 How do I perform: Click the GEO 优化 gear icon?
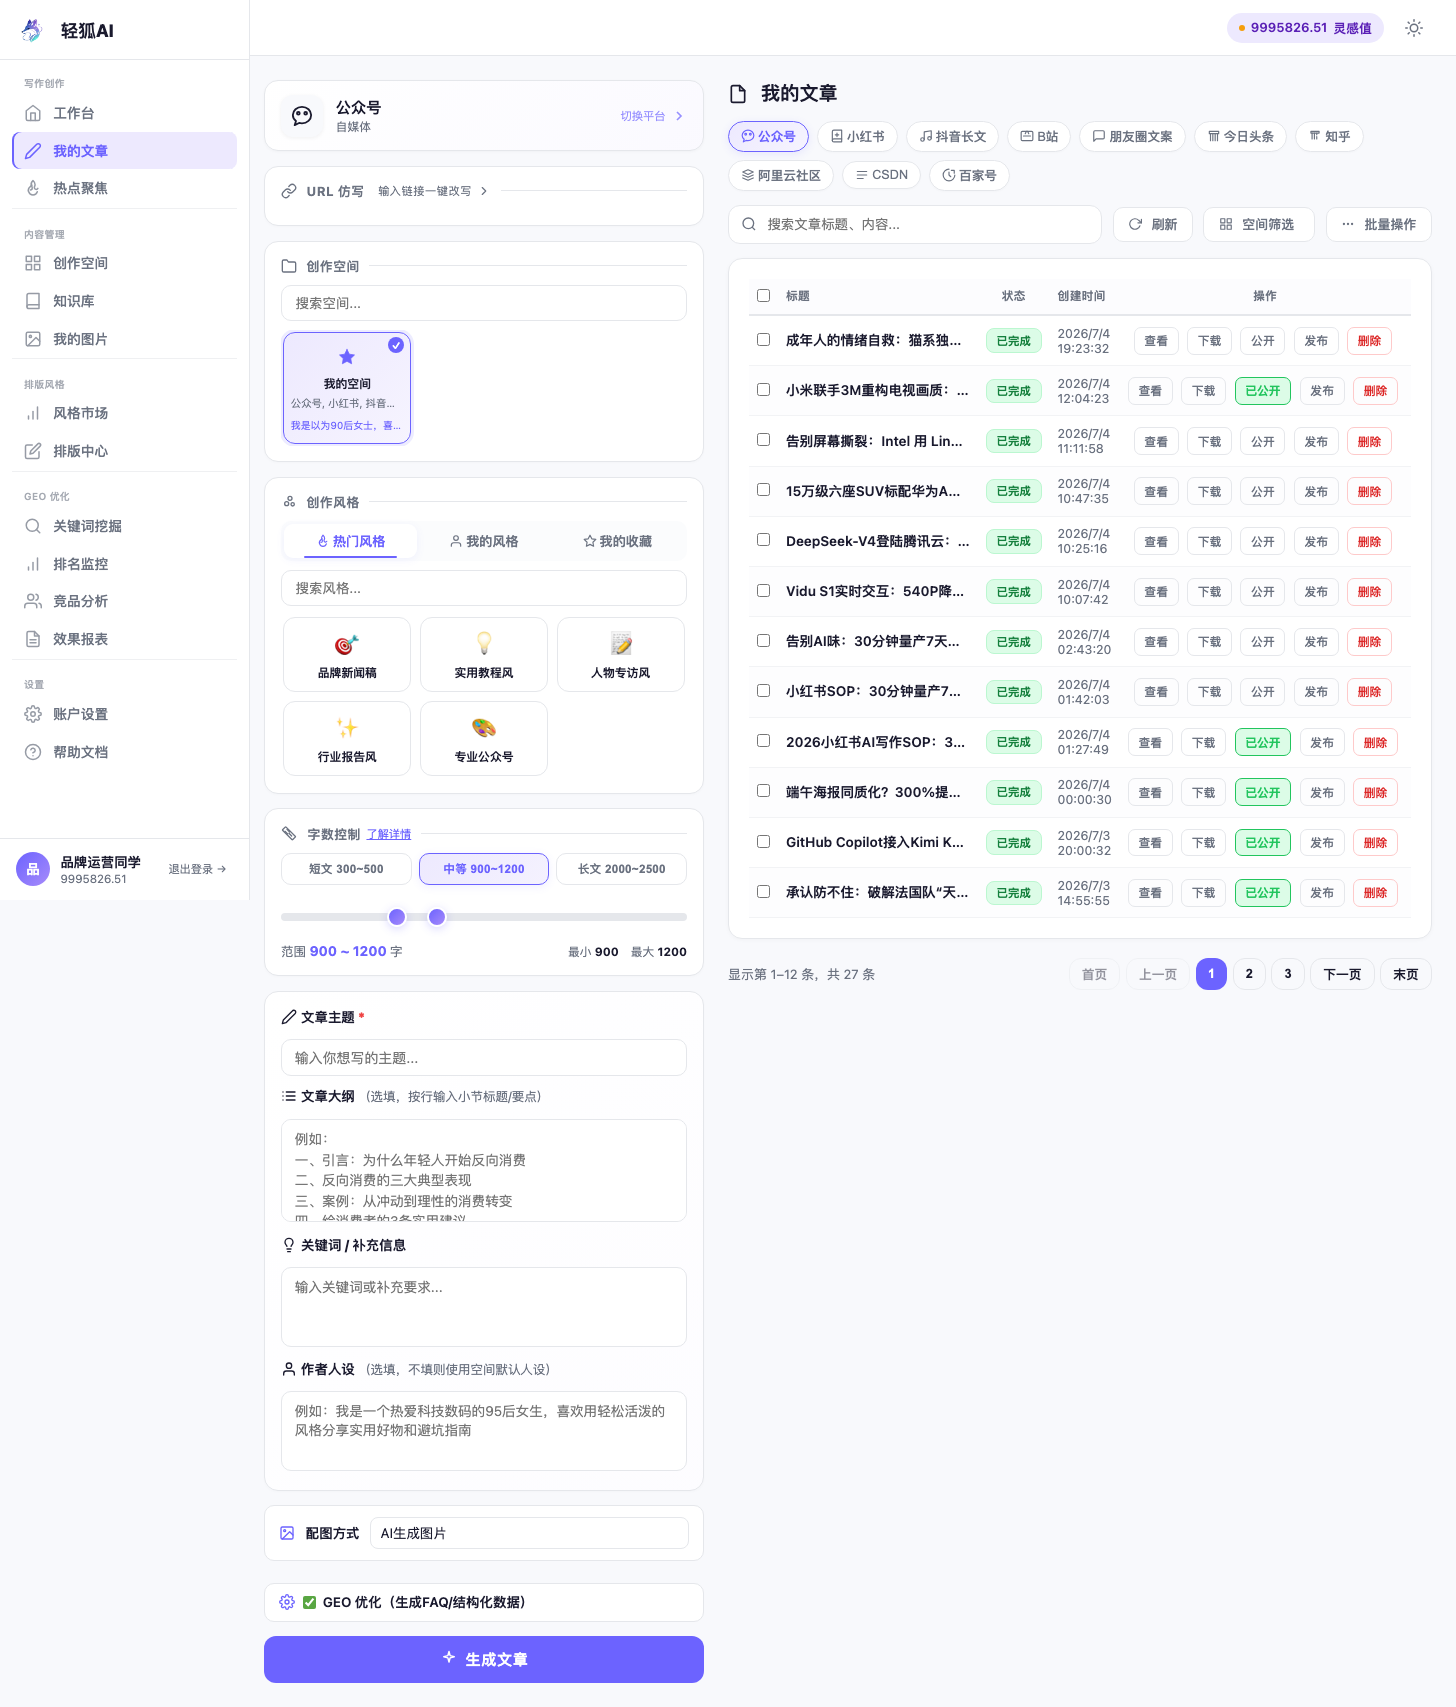287,1602
